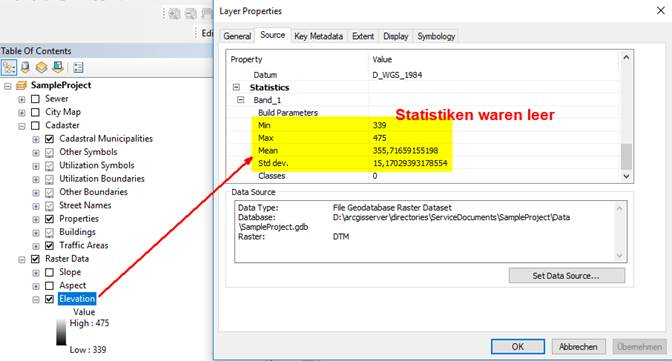
Task: Open the Extent tab
Action: tap(363, 36)
